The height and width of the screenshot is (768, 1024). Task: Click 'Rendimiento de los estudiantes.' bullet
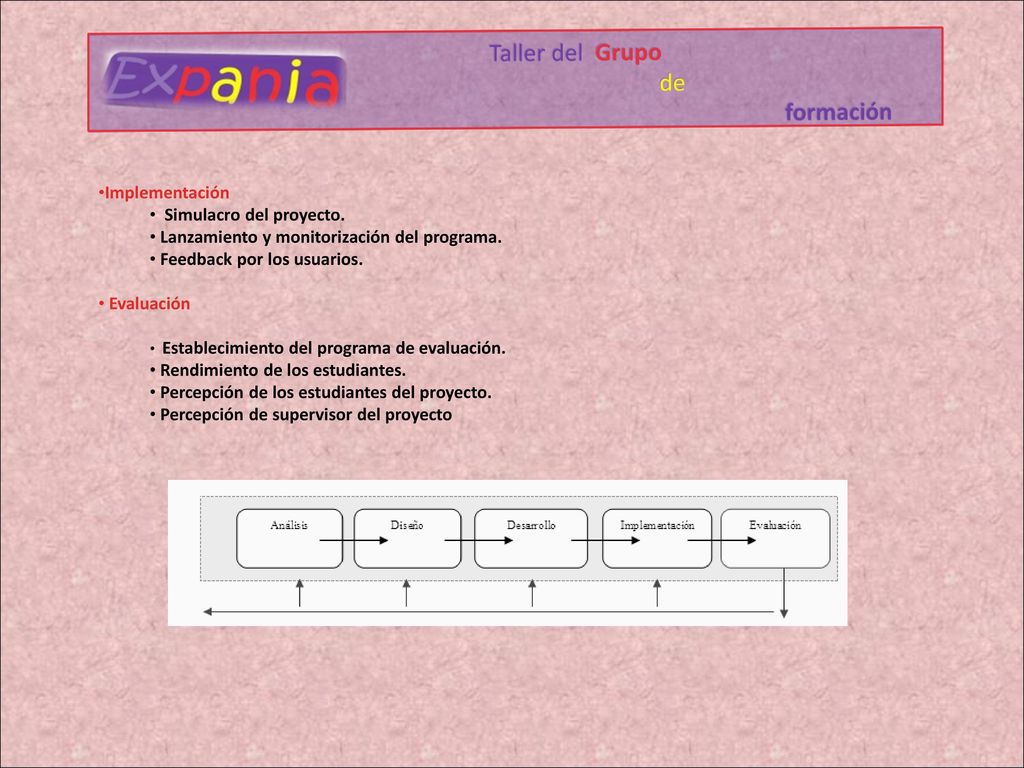pos(283,370)
